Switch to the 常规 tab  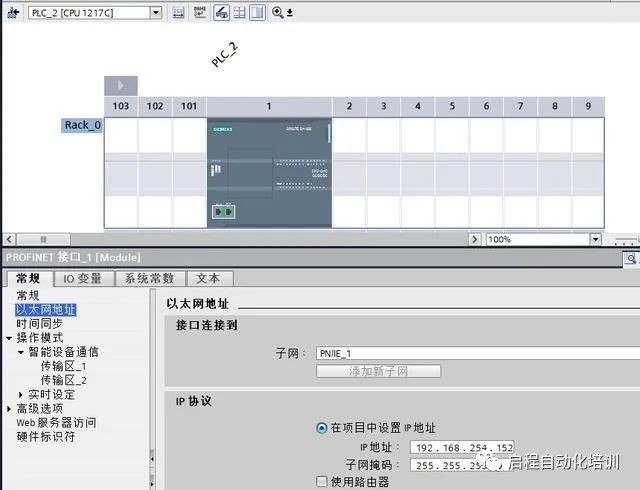point(28,278)
